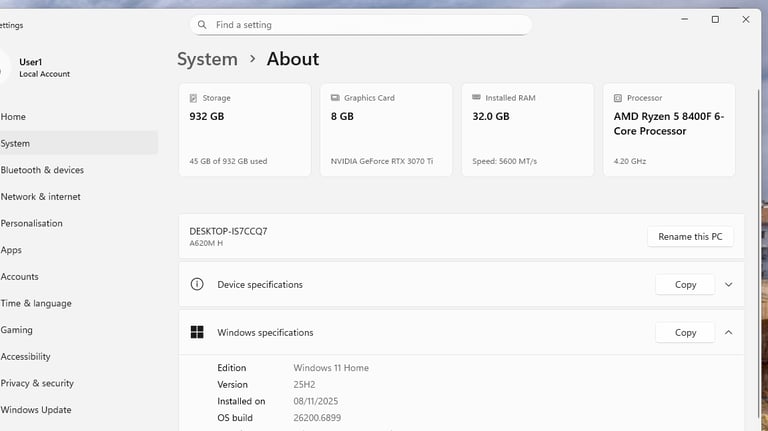Click the Storage card icon
768x431 pixels.
(x=193, y=98)
